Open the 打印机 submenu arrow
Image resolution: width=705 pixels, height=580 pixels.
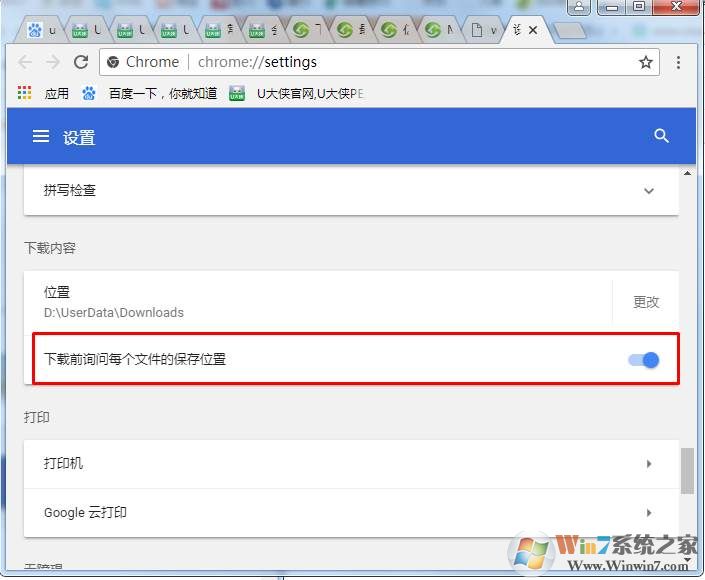pos(648,464)
